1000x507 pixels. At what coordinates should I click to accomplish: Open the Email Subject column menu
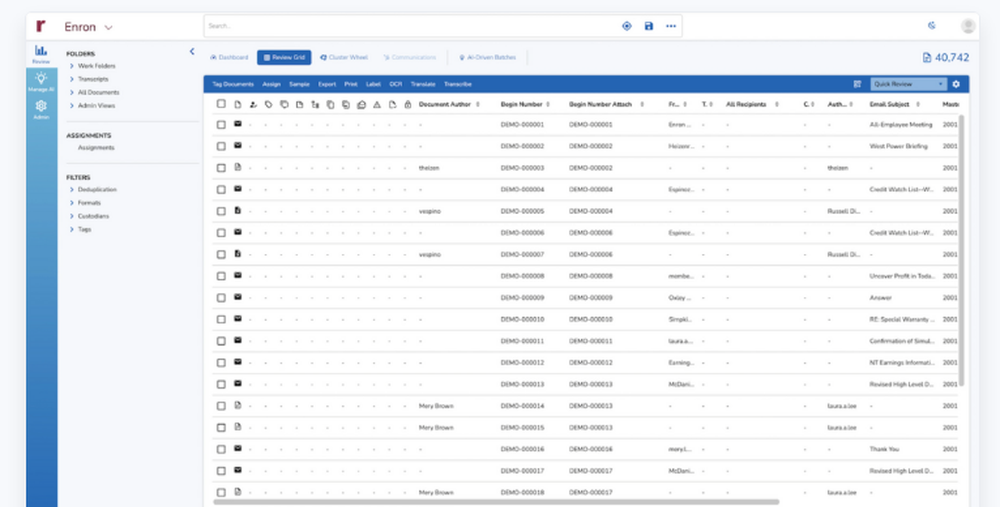(x=918, y=104)
